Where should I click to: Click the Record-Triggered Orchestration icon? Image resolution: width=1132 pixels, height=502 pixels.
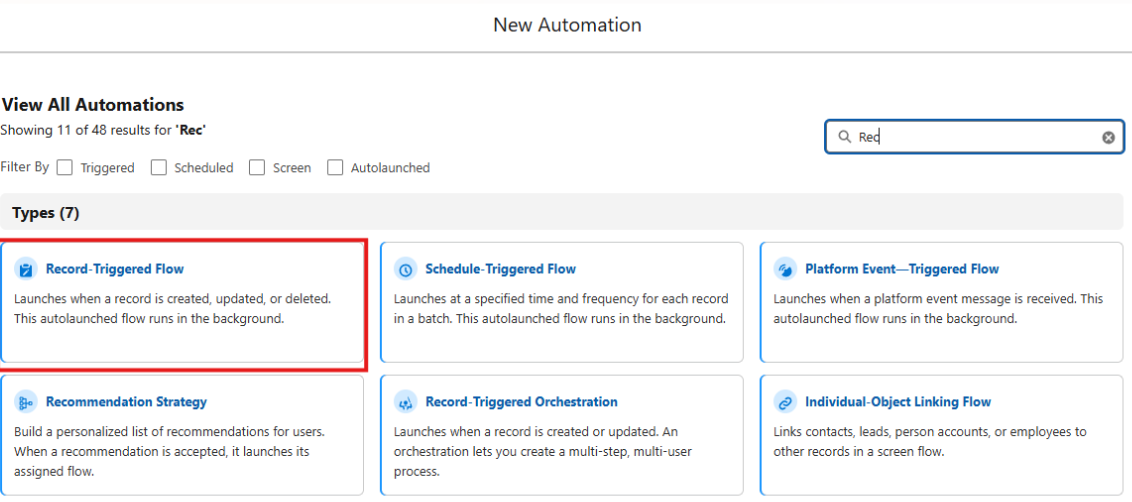click(405, 402)
